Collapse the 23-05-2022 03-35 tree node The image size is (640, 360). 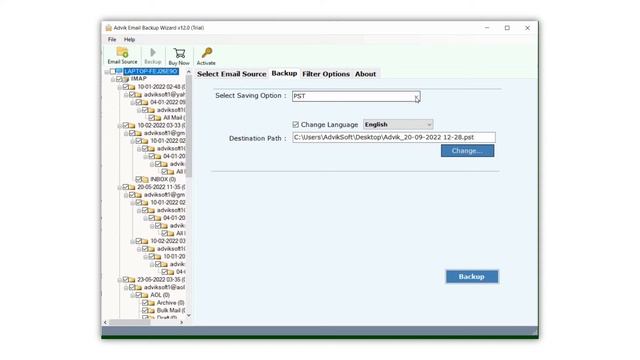point(120,280)
